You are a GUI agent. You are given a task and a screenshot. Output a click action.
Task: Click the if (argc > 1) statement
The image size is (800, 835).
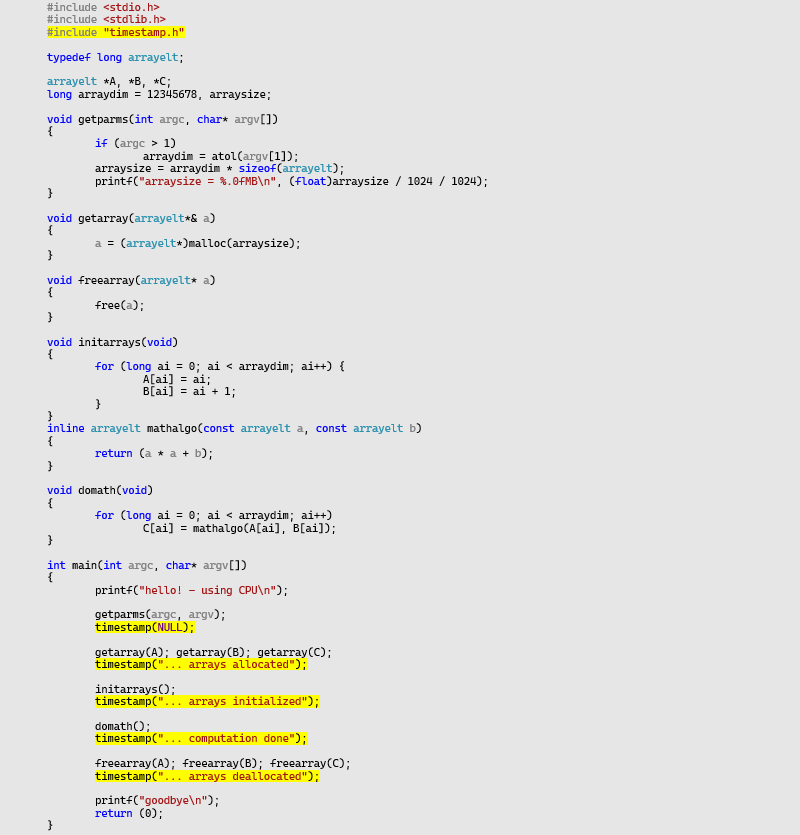(x=135, y=143)
